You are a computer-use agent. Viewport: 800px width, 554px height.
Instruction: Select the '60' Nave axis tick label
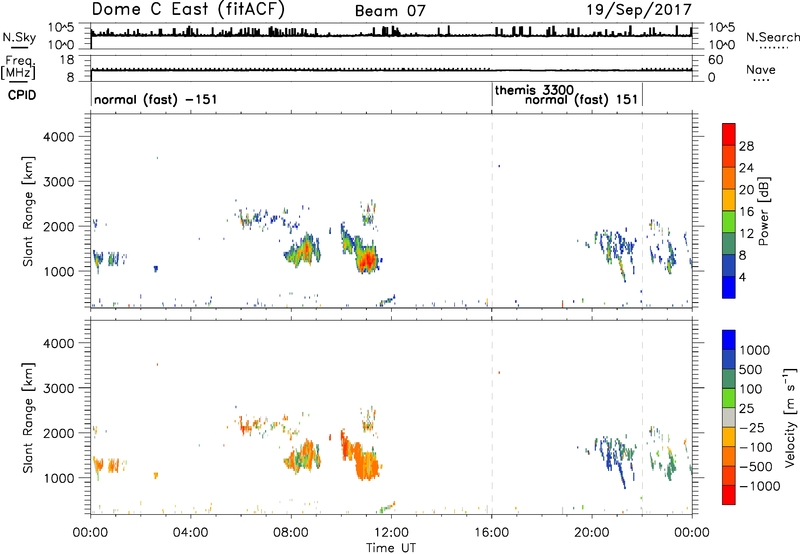click(x=715, y=60)
